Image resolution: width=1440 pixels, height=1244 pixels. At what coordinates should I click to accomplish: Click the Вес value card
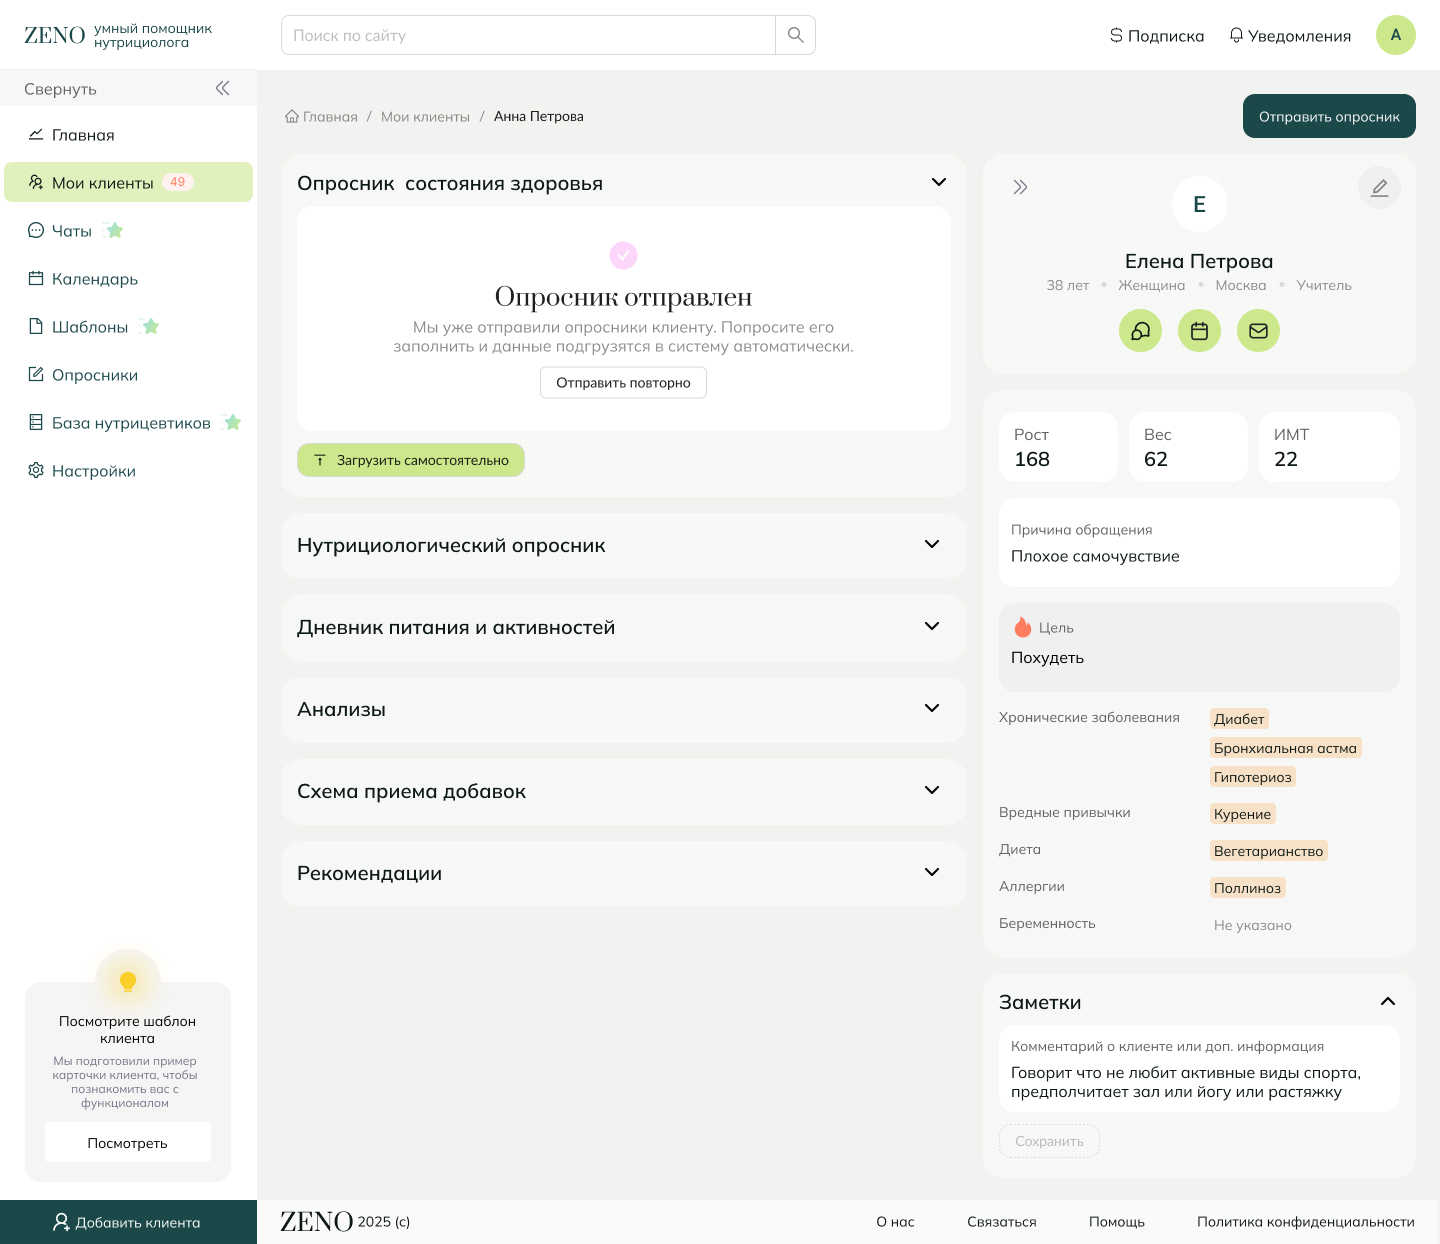point(1188,447)
